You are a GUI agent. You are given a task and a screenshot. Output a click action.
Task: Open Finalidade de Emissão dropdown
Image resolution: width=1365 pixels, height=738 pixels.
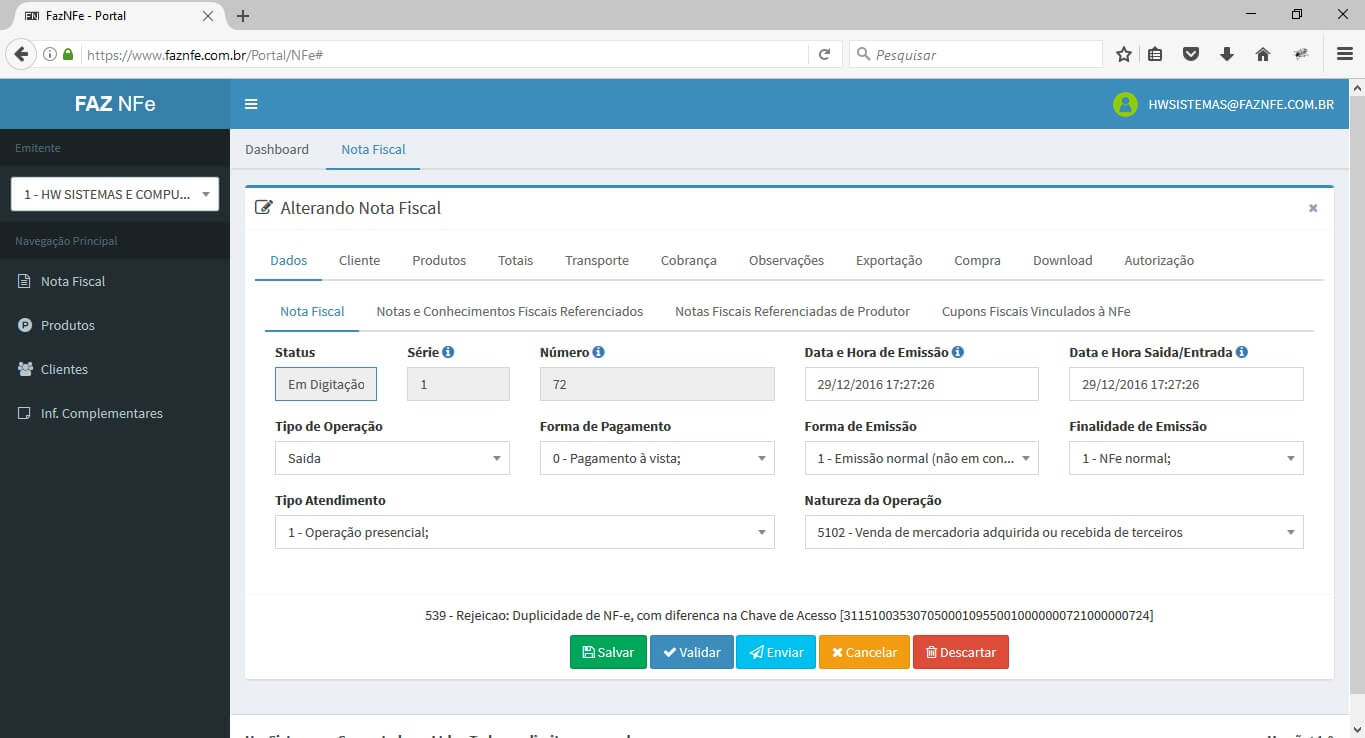pyautogui.click(x=1186, y=458)
